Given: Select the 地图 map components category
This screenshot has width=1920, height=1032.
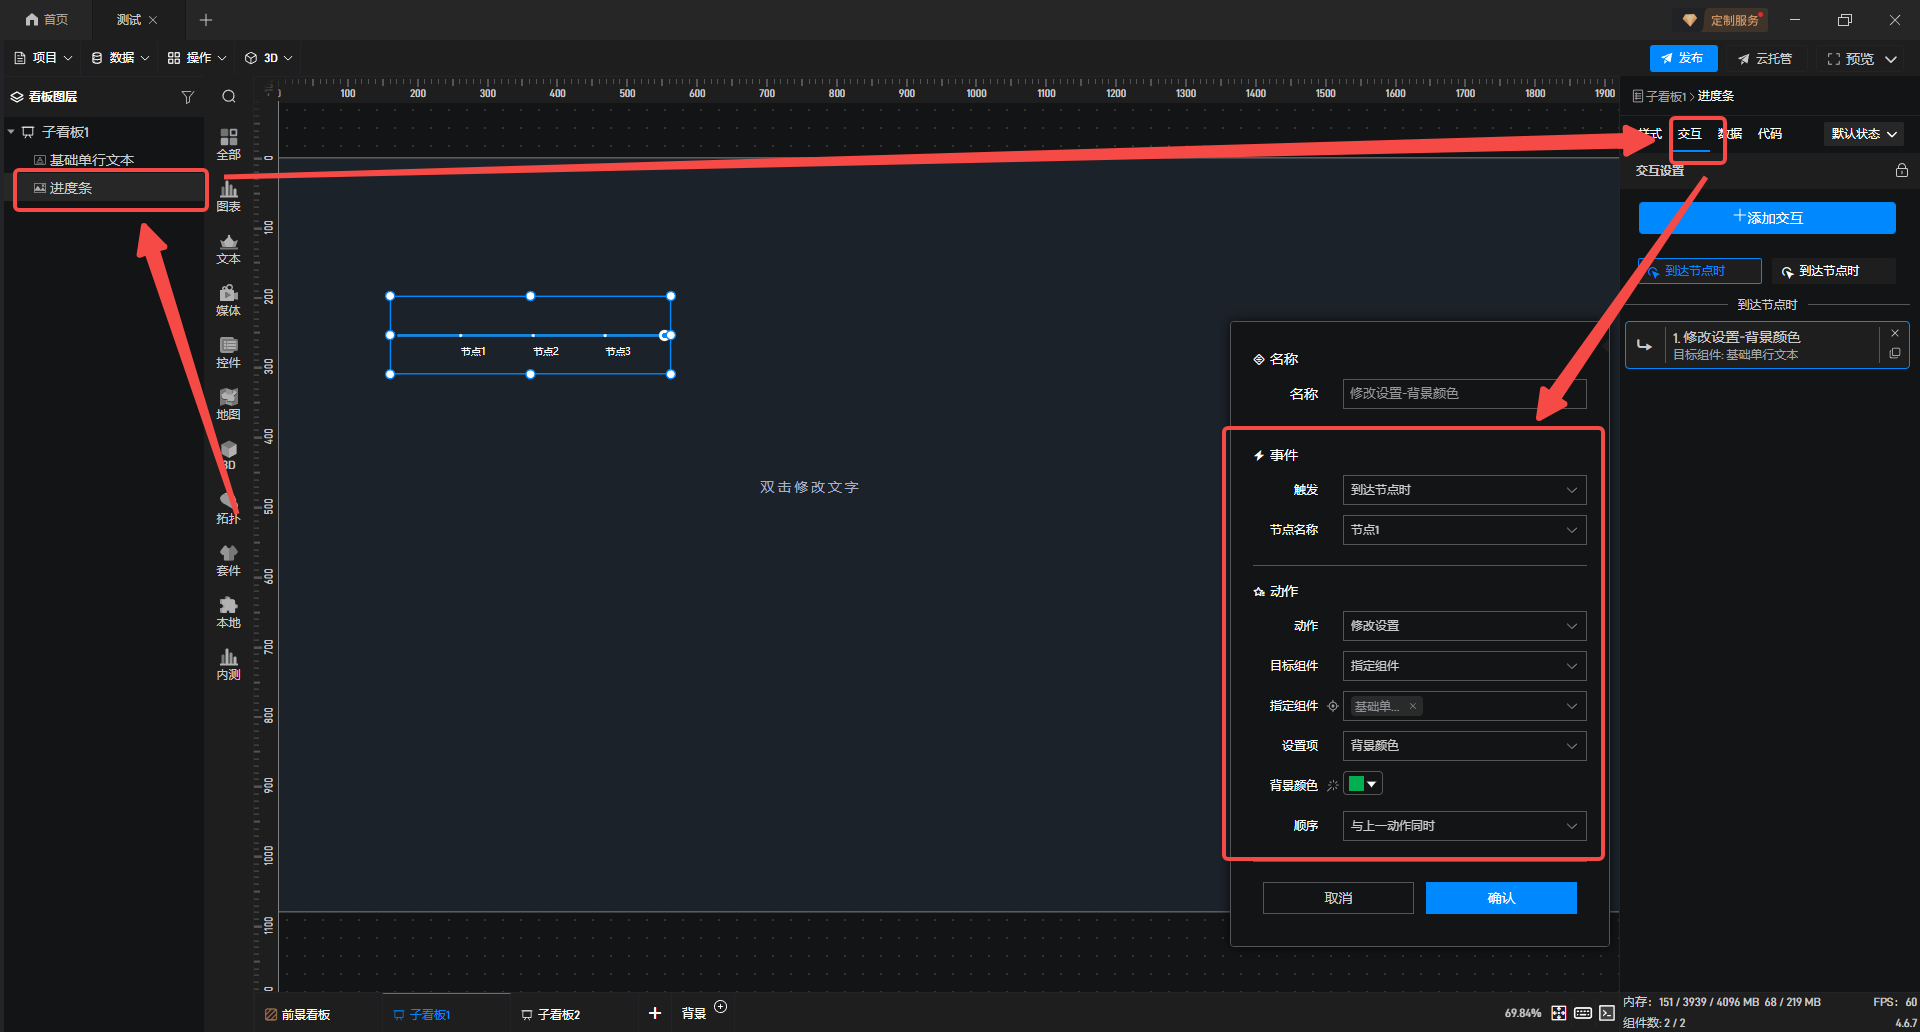Looking at the screenshot, I should click(229, 403).
